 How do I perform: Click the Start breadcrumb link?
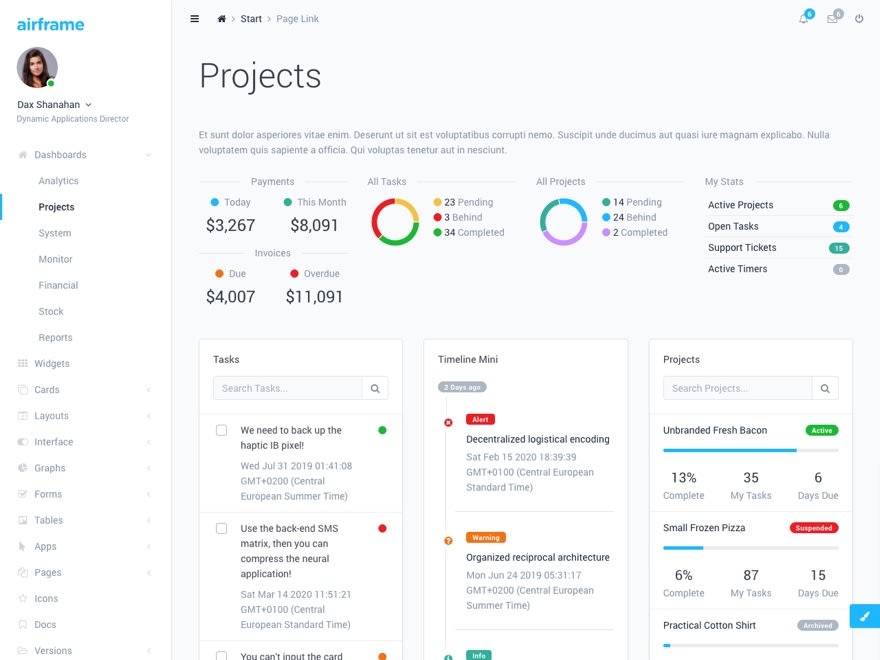251,19
